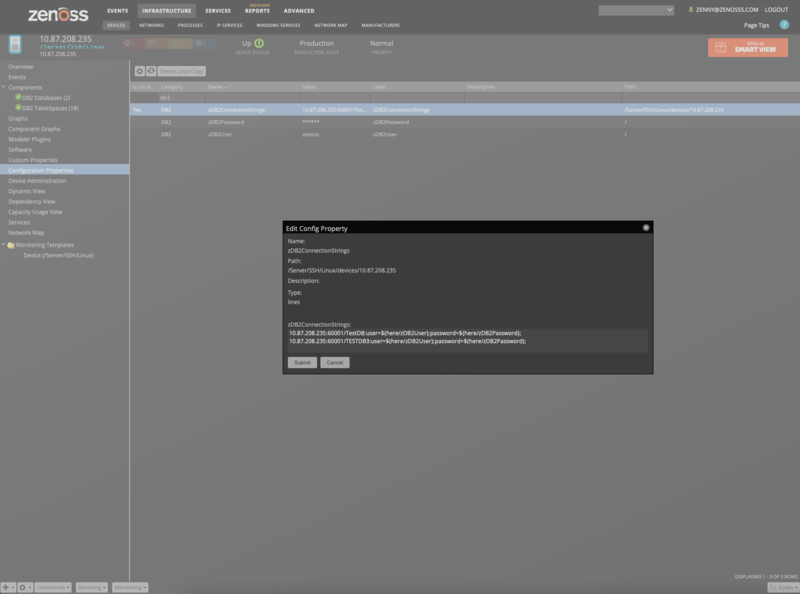The height and width of the screenshot is (594, 800).
Task: Switch to the Windows Services sub-tab
Action: [x=278, y=25]
